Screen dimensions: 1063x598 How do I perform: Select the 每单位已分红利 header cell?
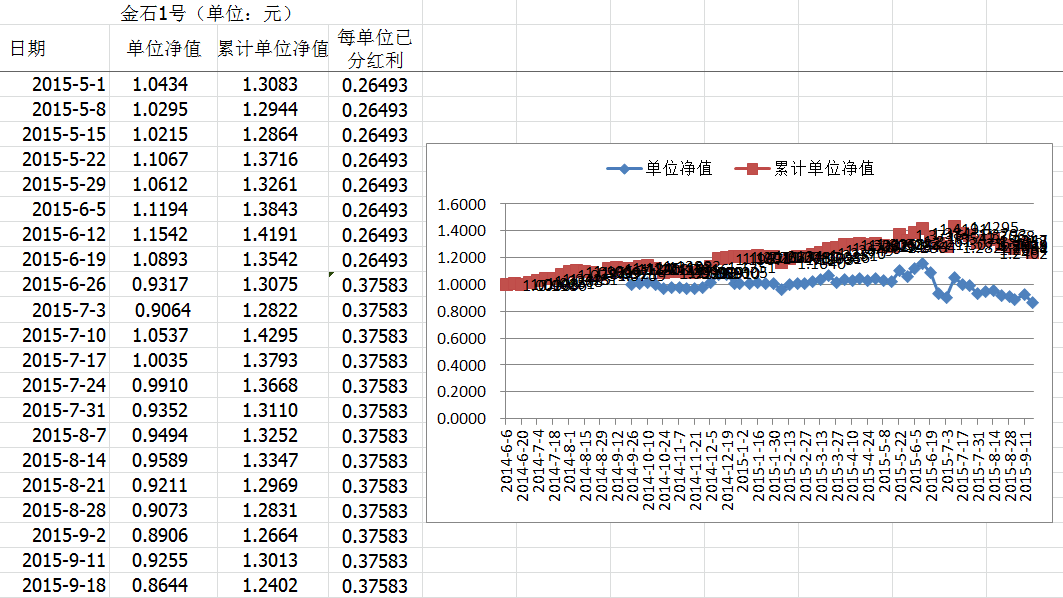point(375,49)
